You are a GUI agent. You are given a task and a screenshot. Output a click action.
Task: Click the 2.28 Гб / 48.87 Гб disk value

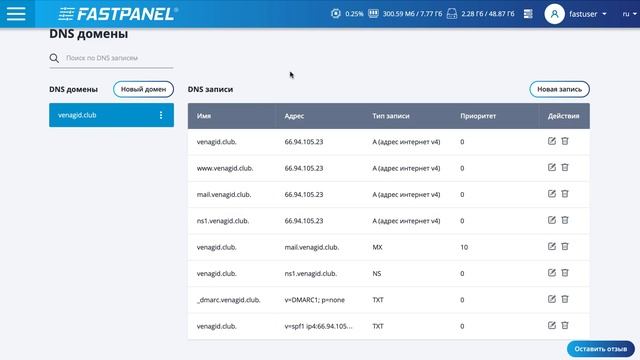(488, 14)
